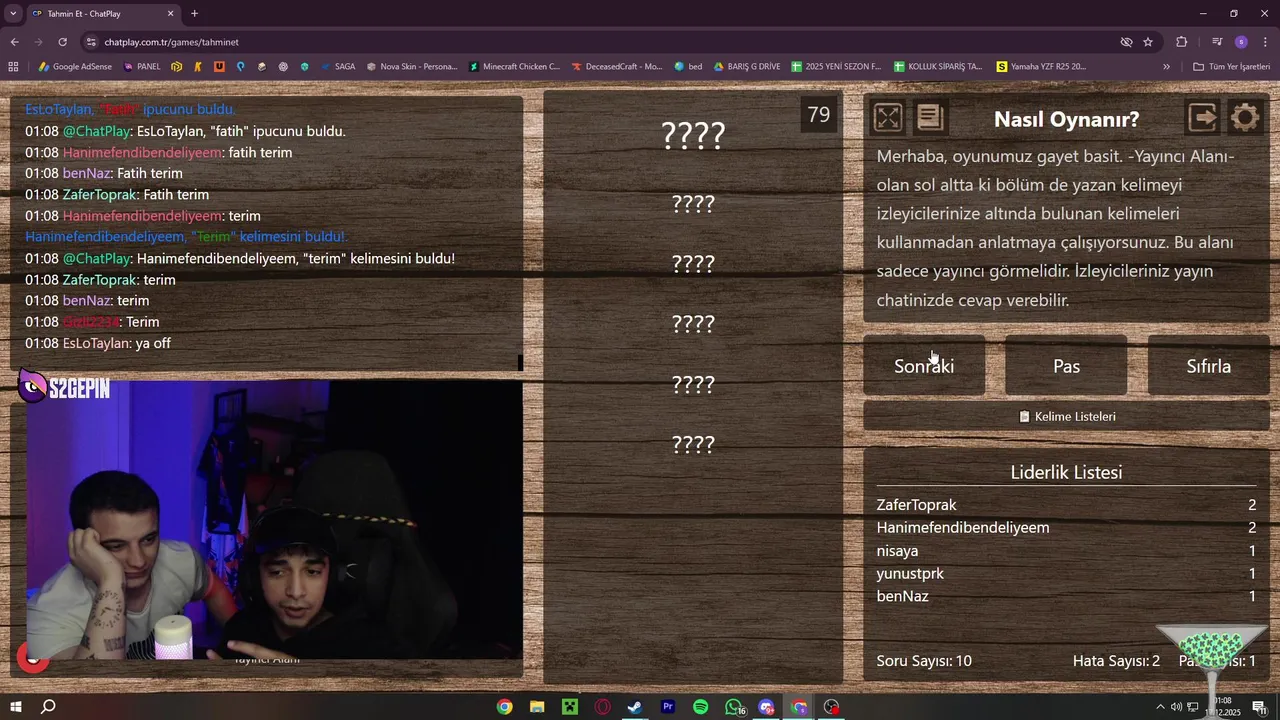Open Kelime Listeleri word lists
This screenshot has height=720, width=1280.
pos(1066,416)
